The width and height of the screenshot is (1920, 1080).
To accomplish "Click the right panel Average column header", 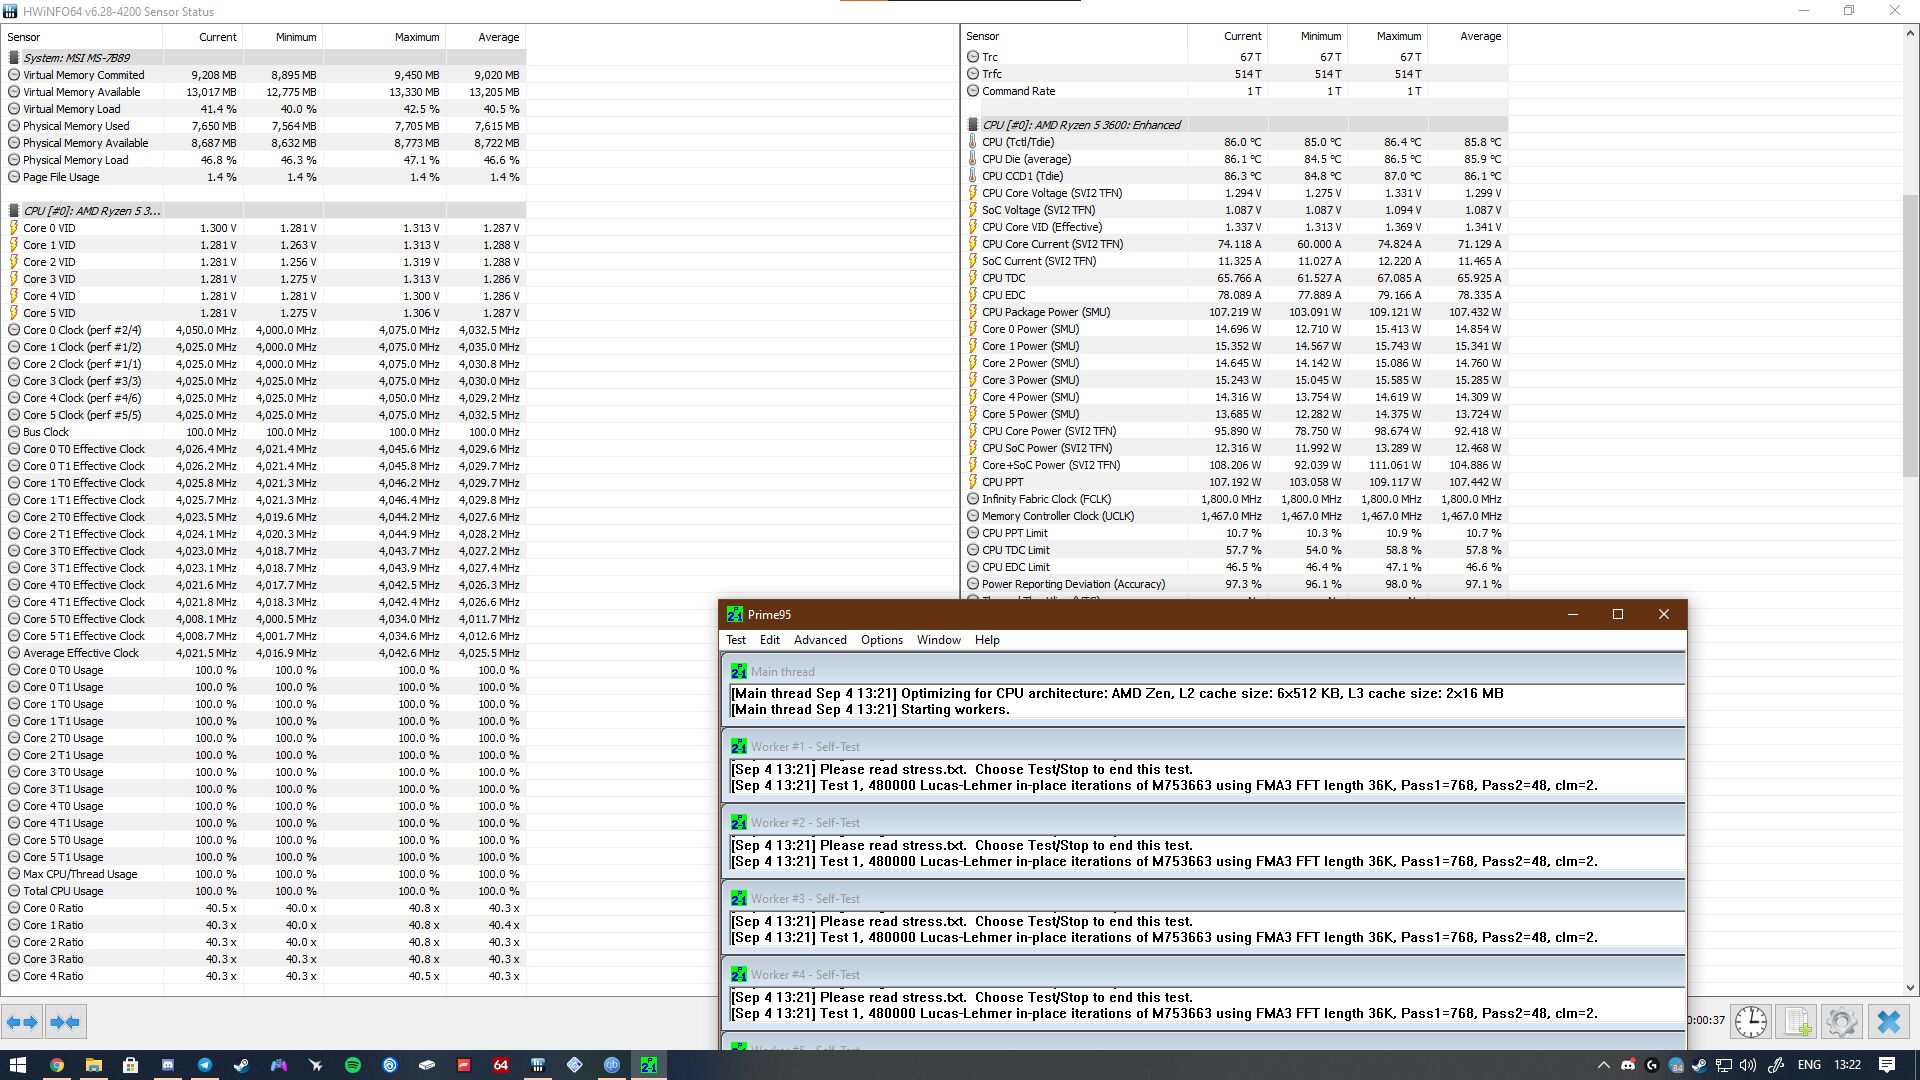I will (1467, 36).
